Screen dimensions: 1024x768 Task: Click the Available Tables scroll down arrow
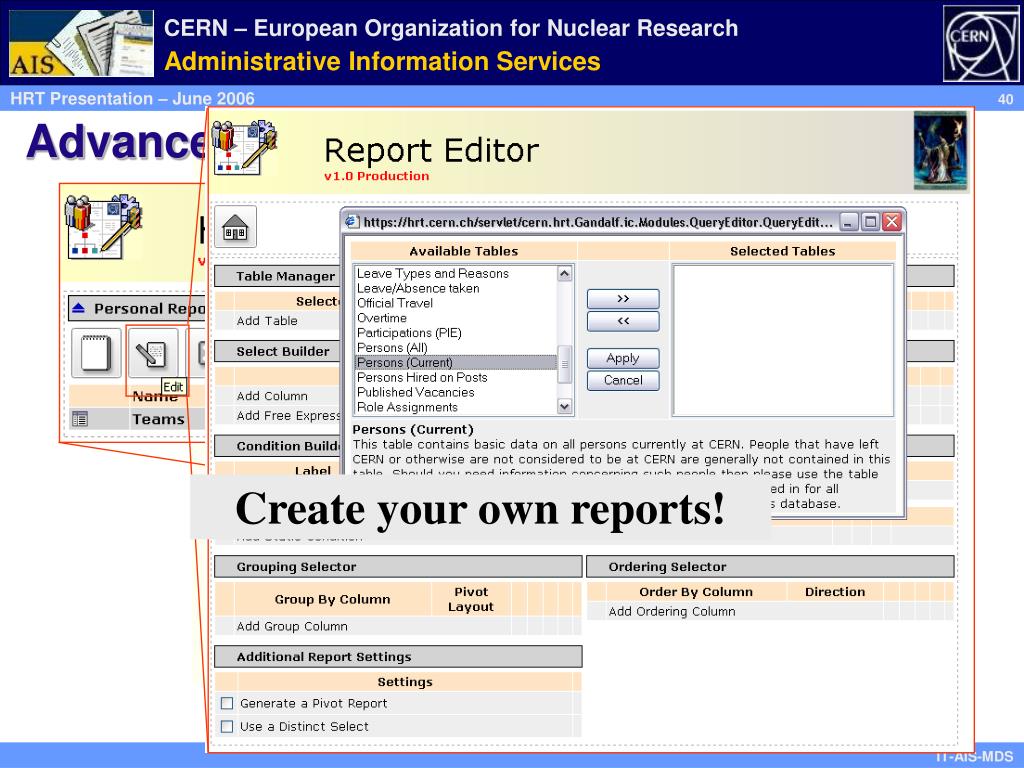tap(565, 406)
